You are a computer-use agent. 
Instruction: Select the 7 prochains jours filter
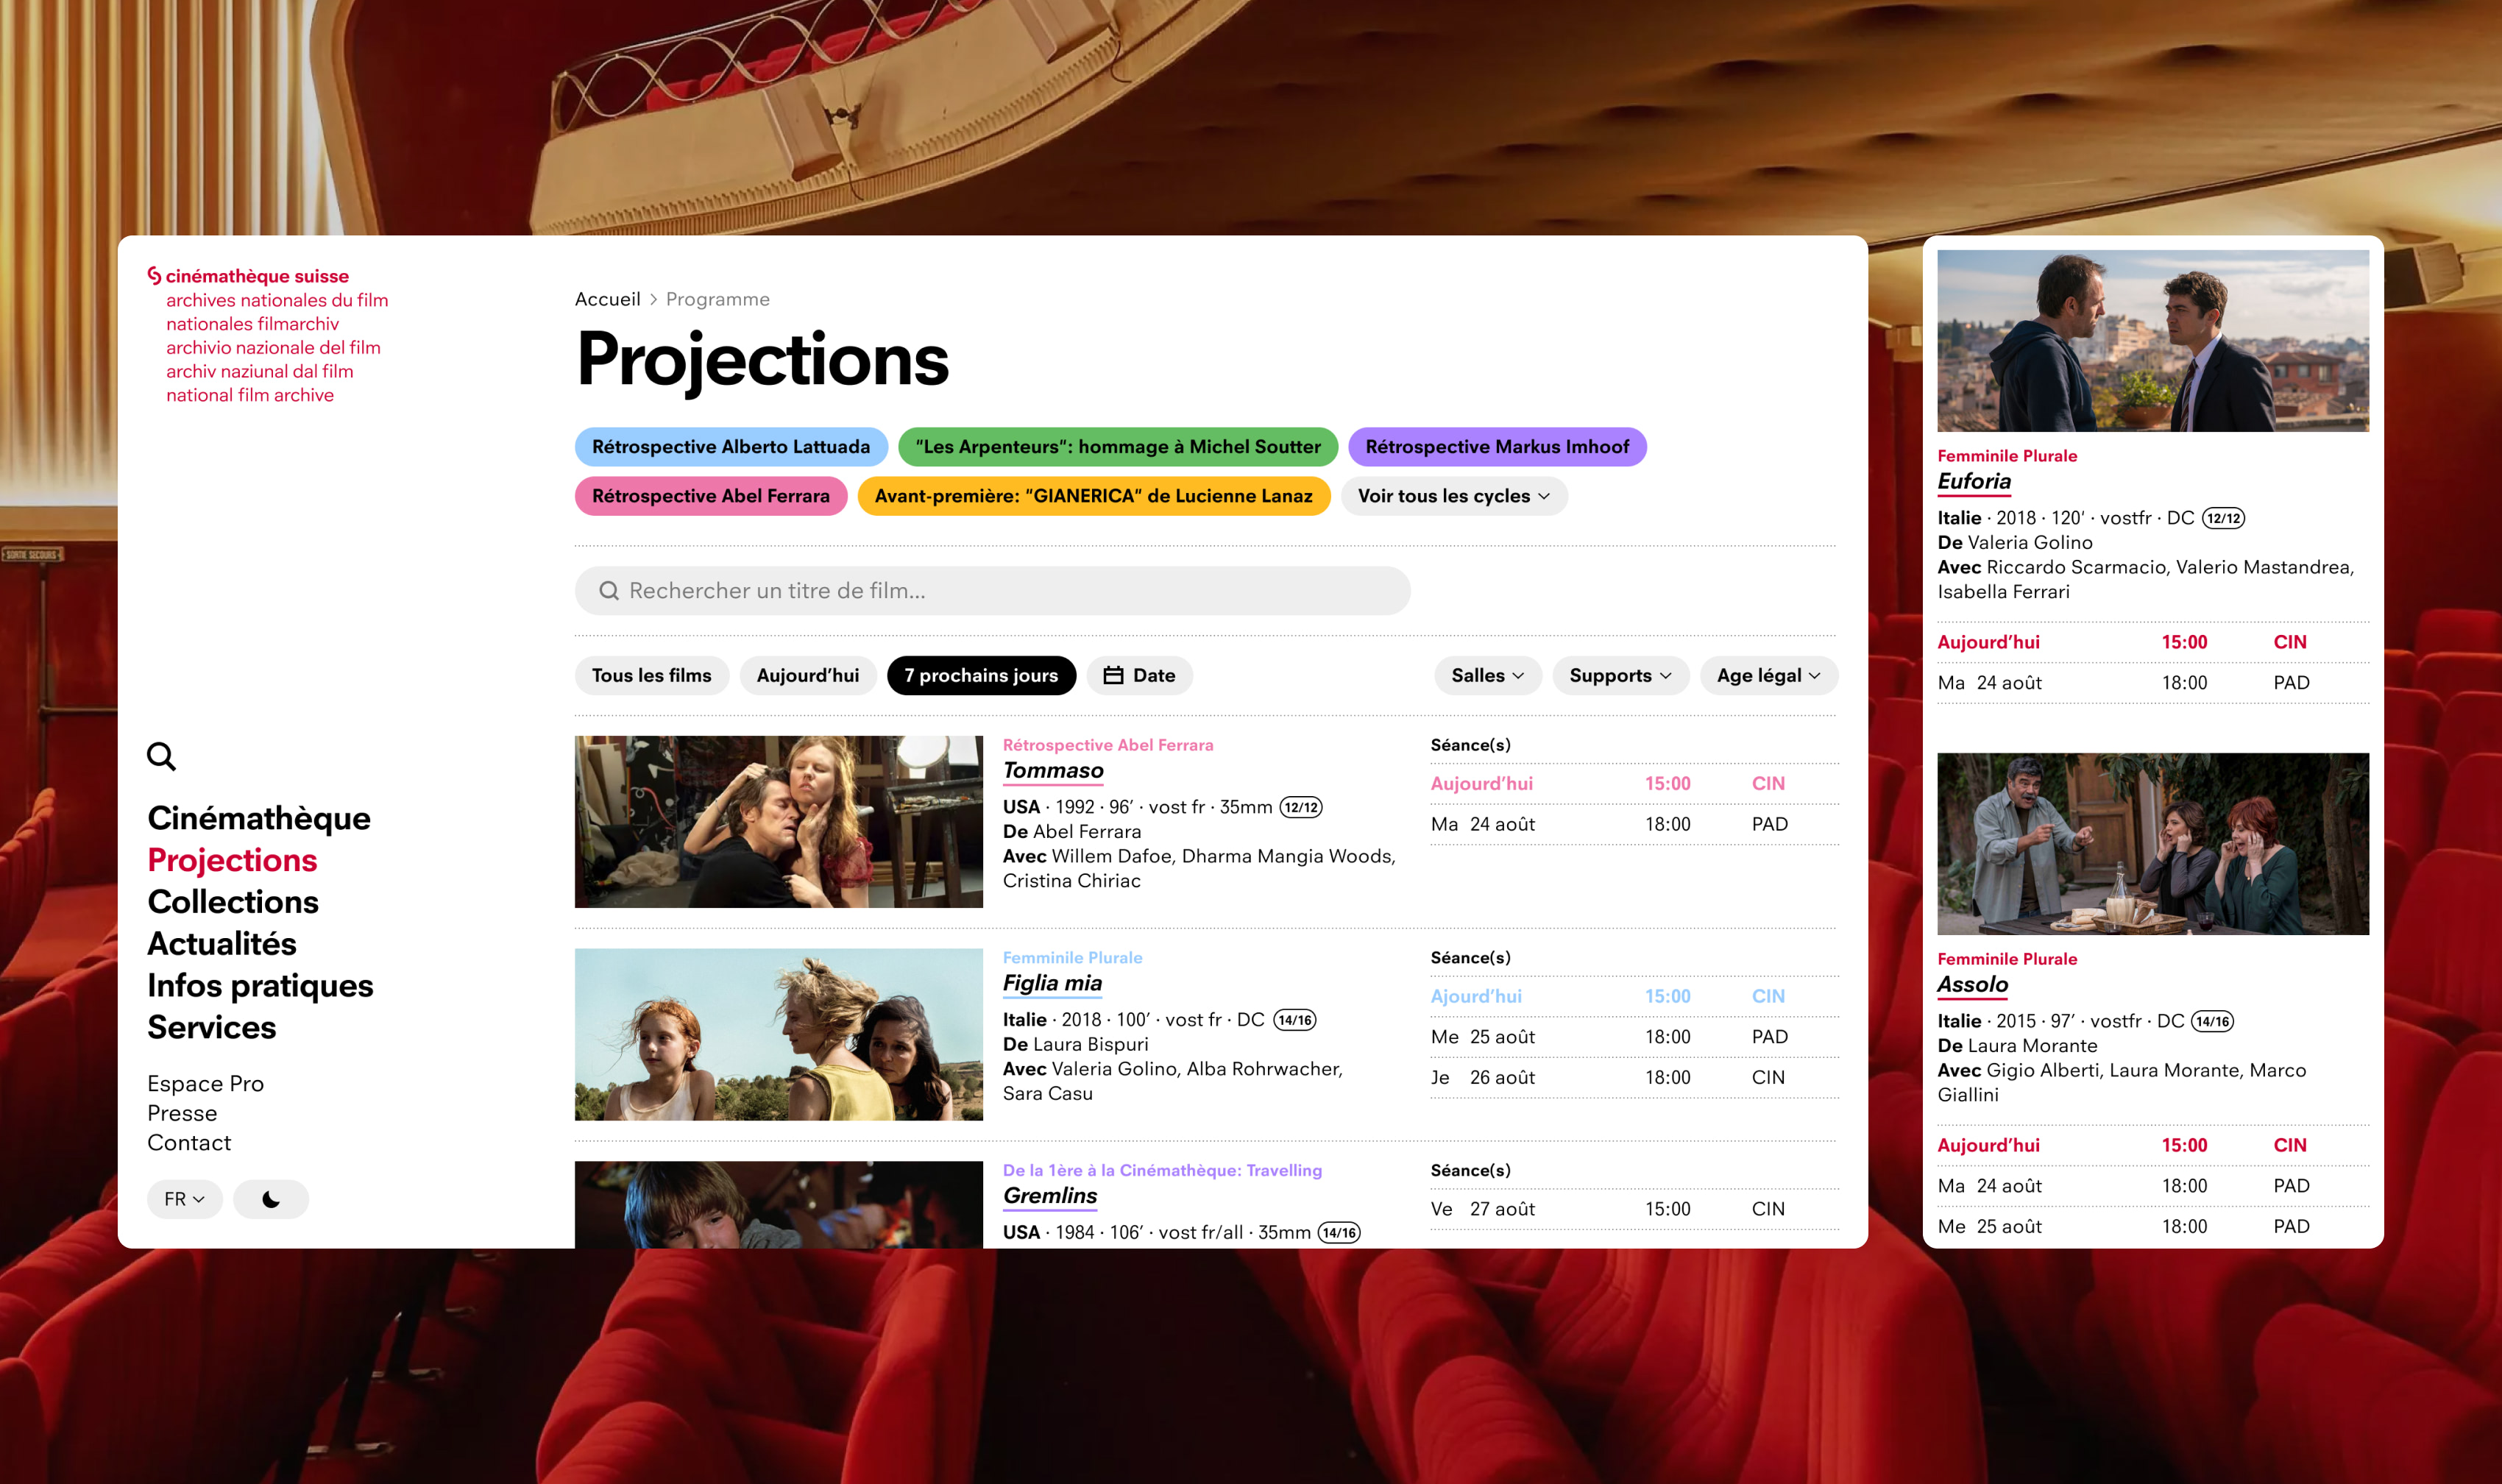[x=981, y=676]
